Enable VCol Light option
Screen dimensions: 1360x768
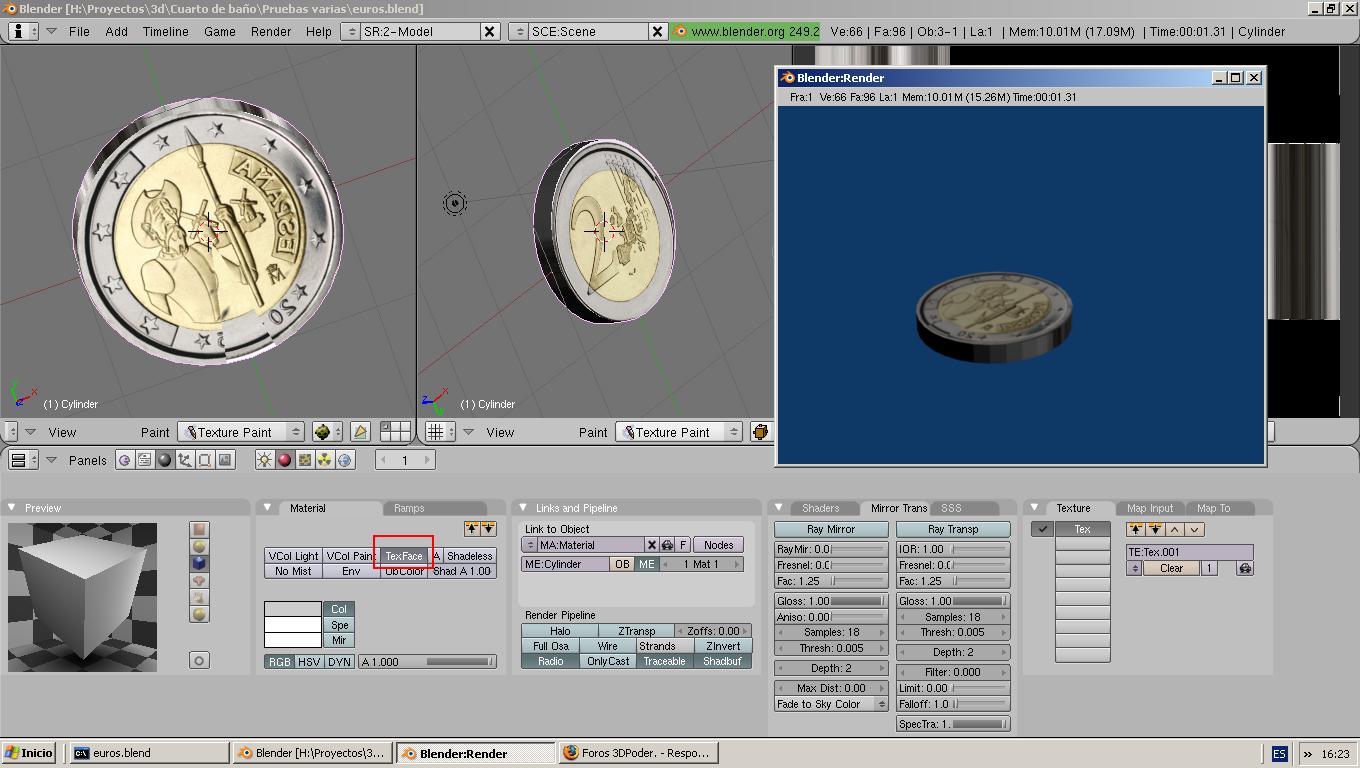coord(293,556)
